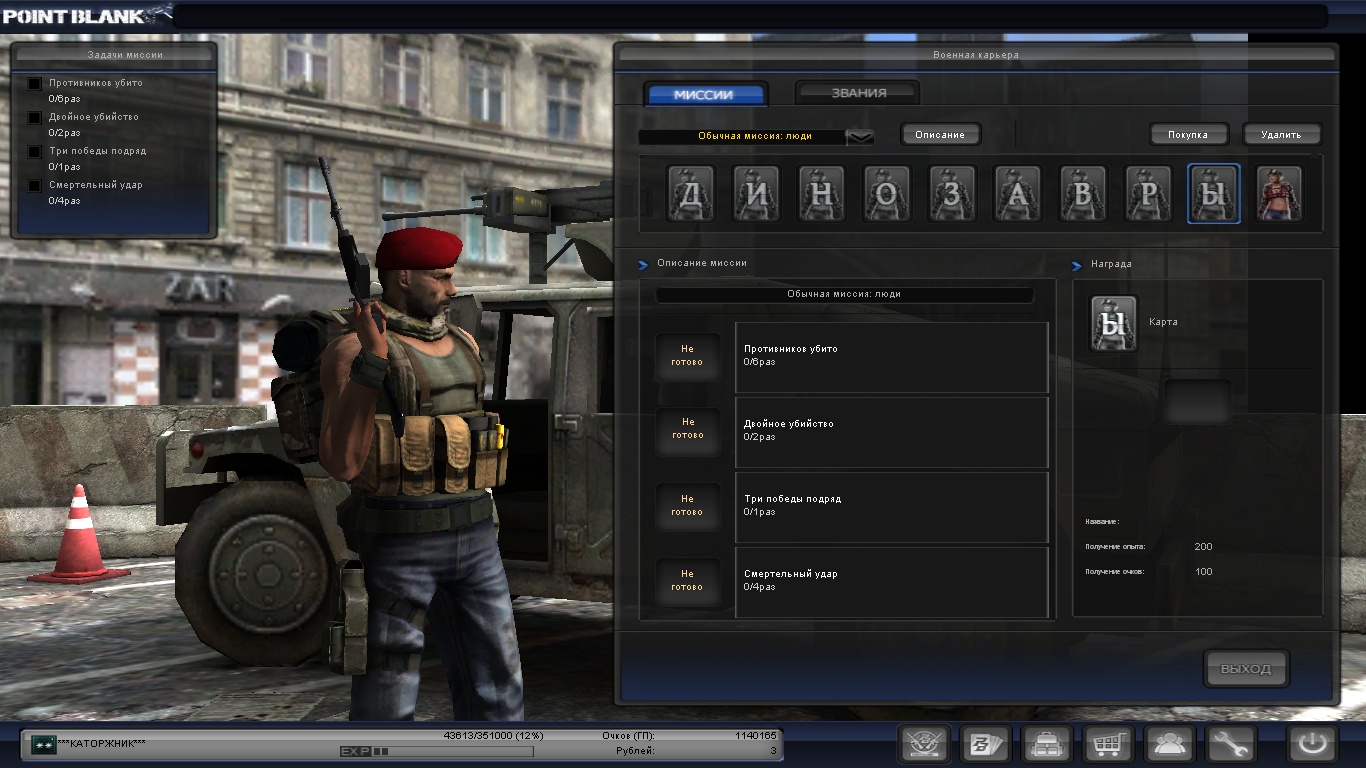This screenshot has width=1366, height=768.
Task: Toggle the Противников убито task checkbox
Action: click(35, 84)
